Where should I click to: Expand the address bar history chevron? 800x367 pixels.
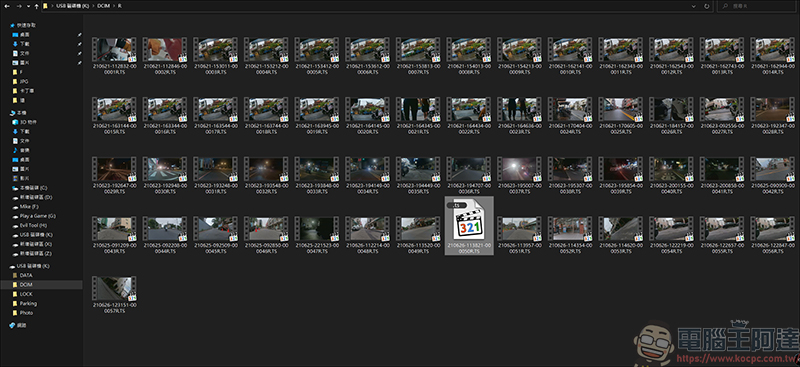coord(694,6)
